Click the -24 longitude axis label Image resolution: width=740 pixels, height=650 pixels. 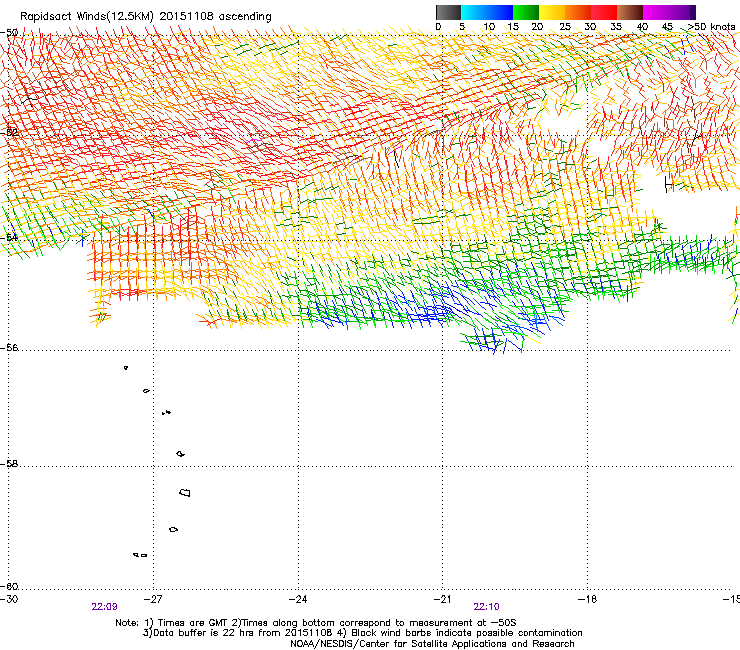[x=298, y=599]
